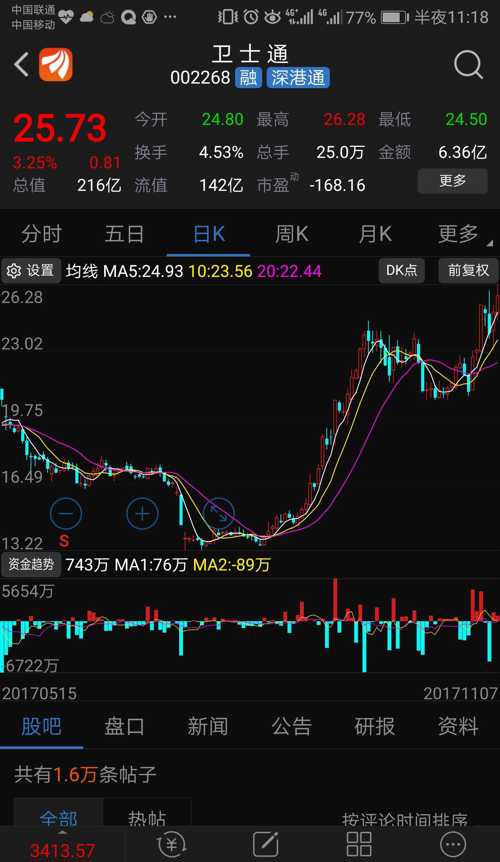Image resolution: width=500 pixels, height=862 pixels.
Task: Open the trade yen icon
Action: click(x=171, y=843)
